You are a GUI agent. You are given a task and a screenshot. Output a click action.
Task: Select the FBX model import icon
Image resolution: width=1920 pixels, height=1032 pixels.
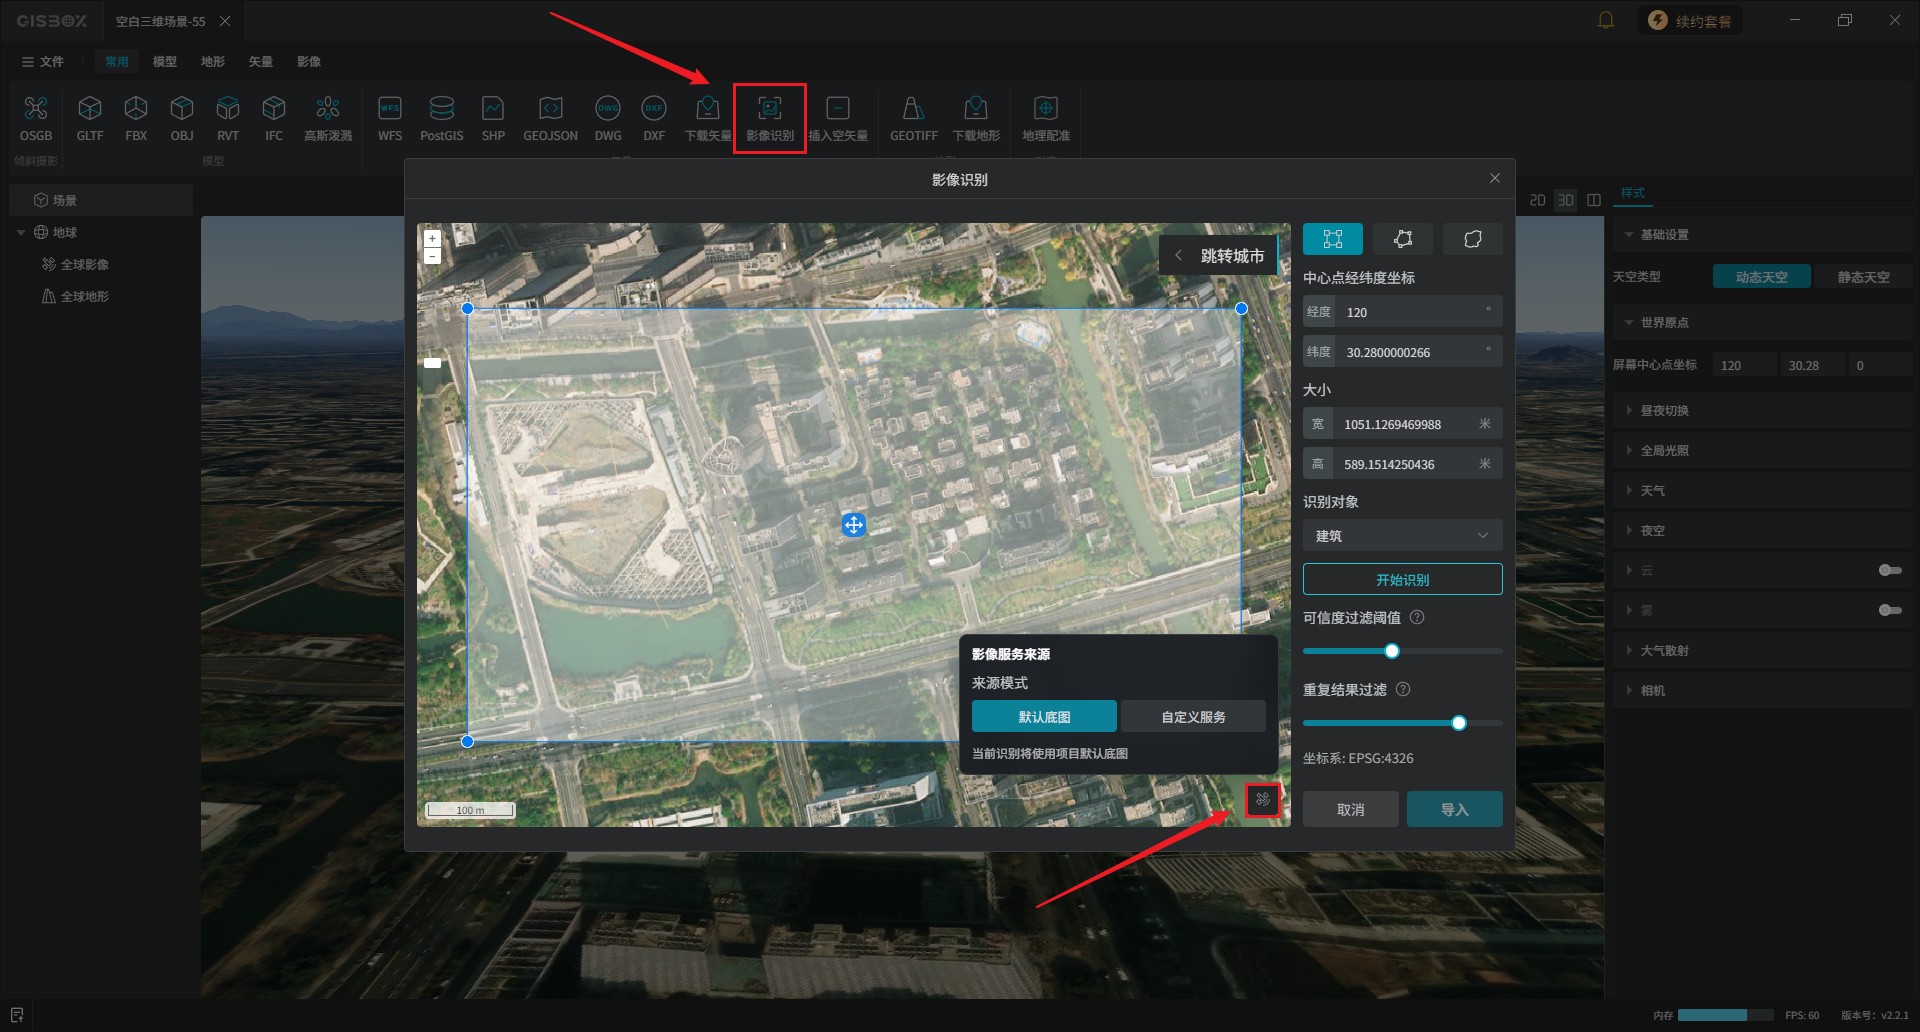(x=136, y=118)
